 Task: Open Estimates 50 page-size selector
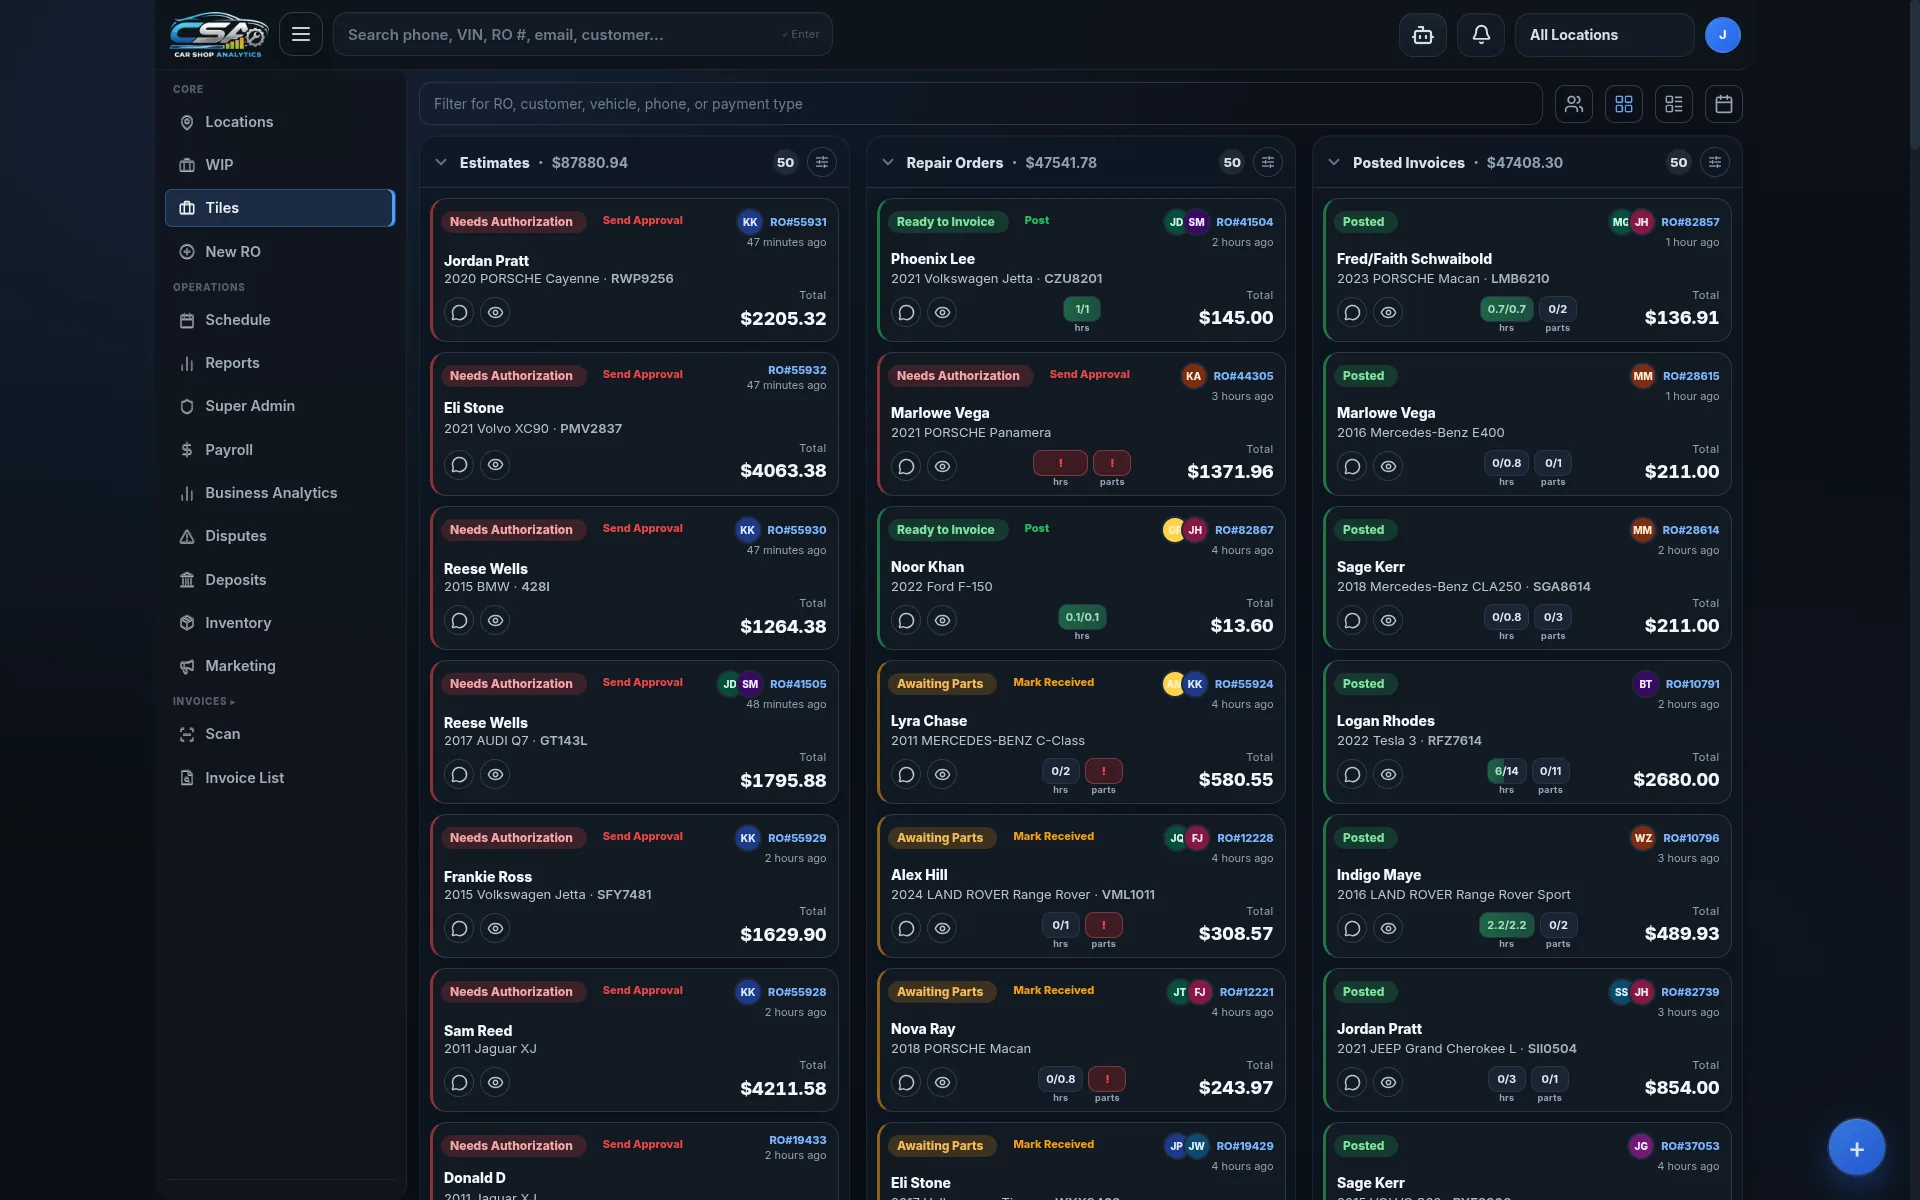[786, 162]
